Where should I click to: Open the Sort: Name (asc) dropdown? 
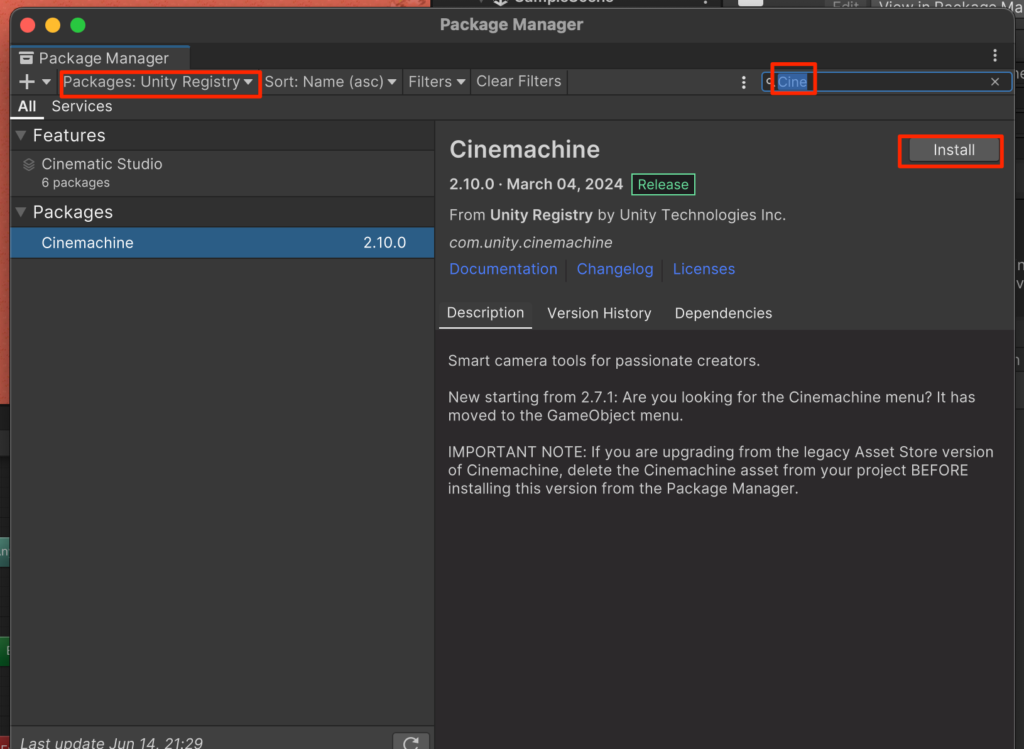click(330, 82)
